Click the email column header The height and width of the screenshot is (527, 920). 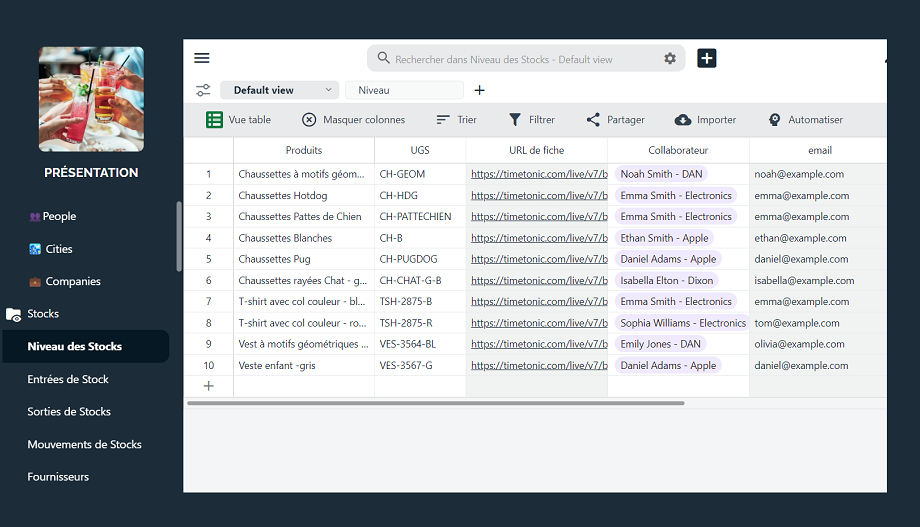[820, 150]
